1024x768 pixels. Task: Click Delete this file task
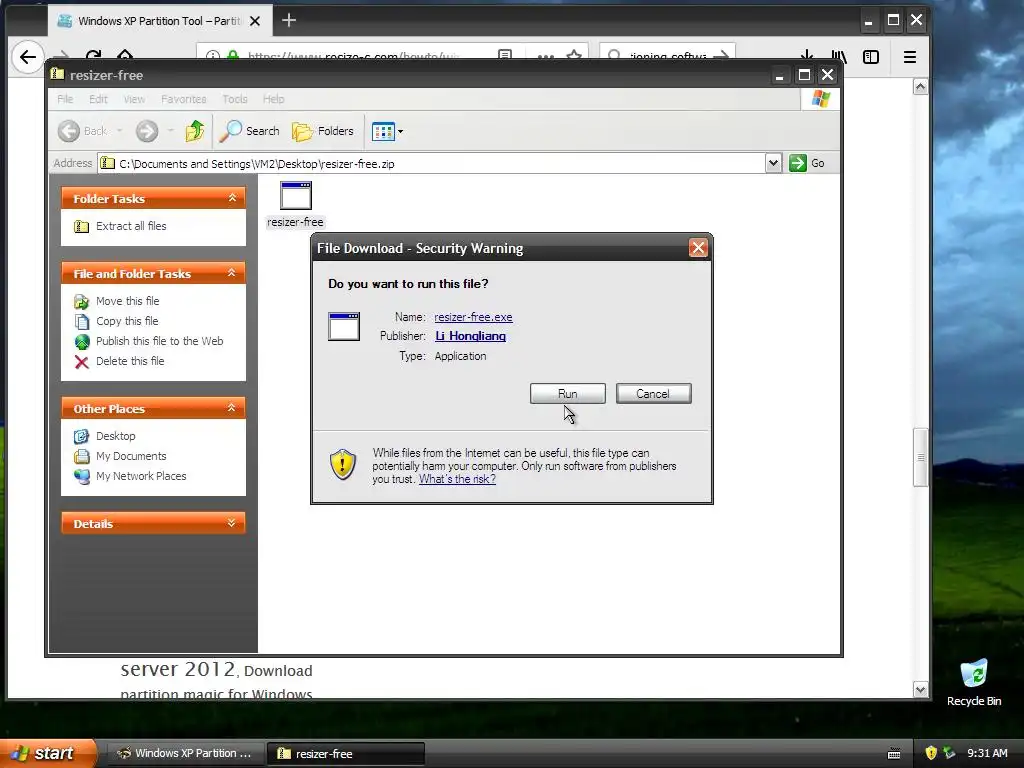(x=130, y=361)
